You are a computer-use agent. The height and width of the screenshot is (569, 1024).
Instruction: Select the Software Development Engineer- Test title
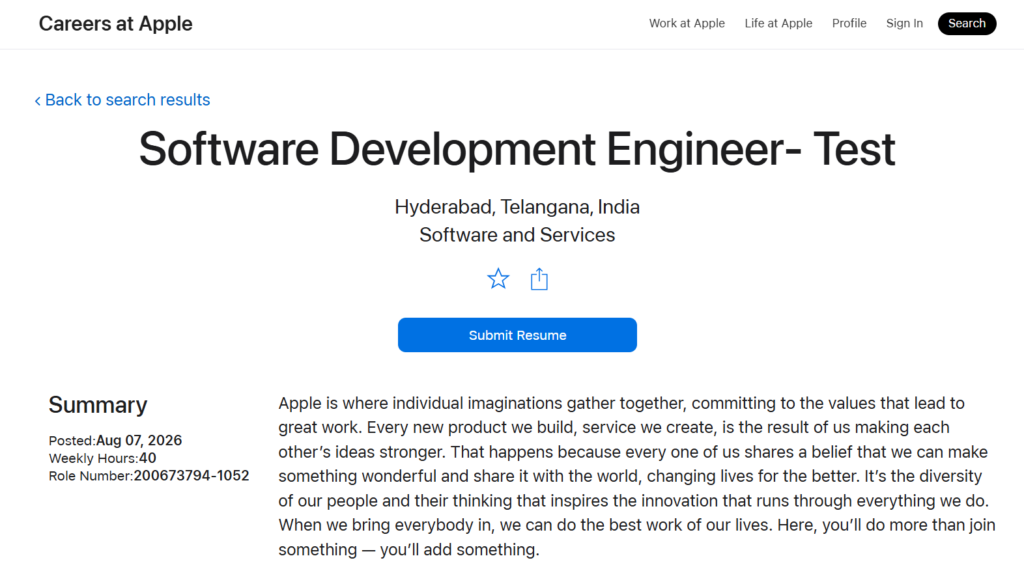pos(517,149)
